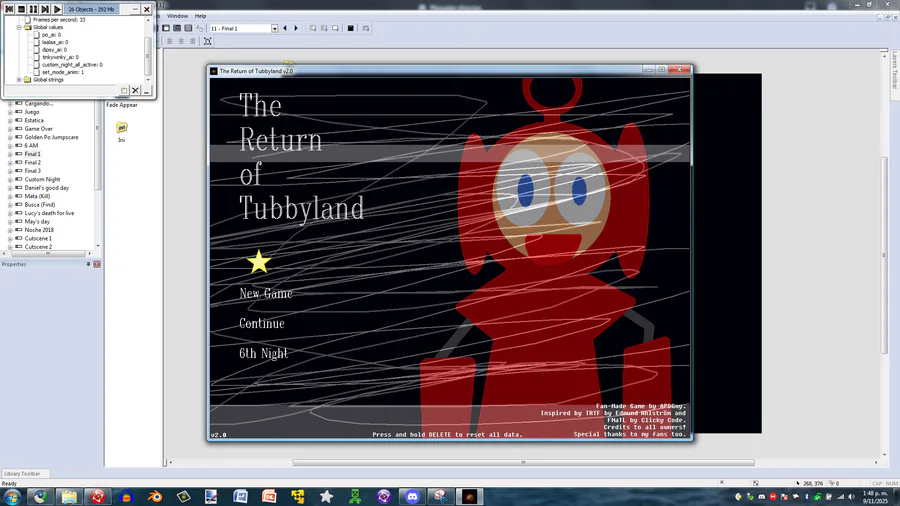Pin the Properties panel

point(88,264)
